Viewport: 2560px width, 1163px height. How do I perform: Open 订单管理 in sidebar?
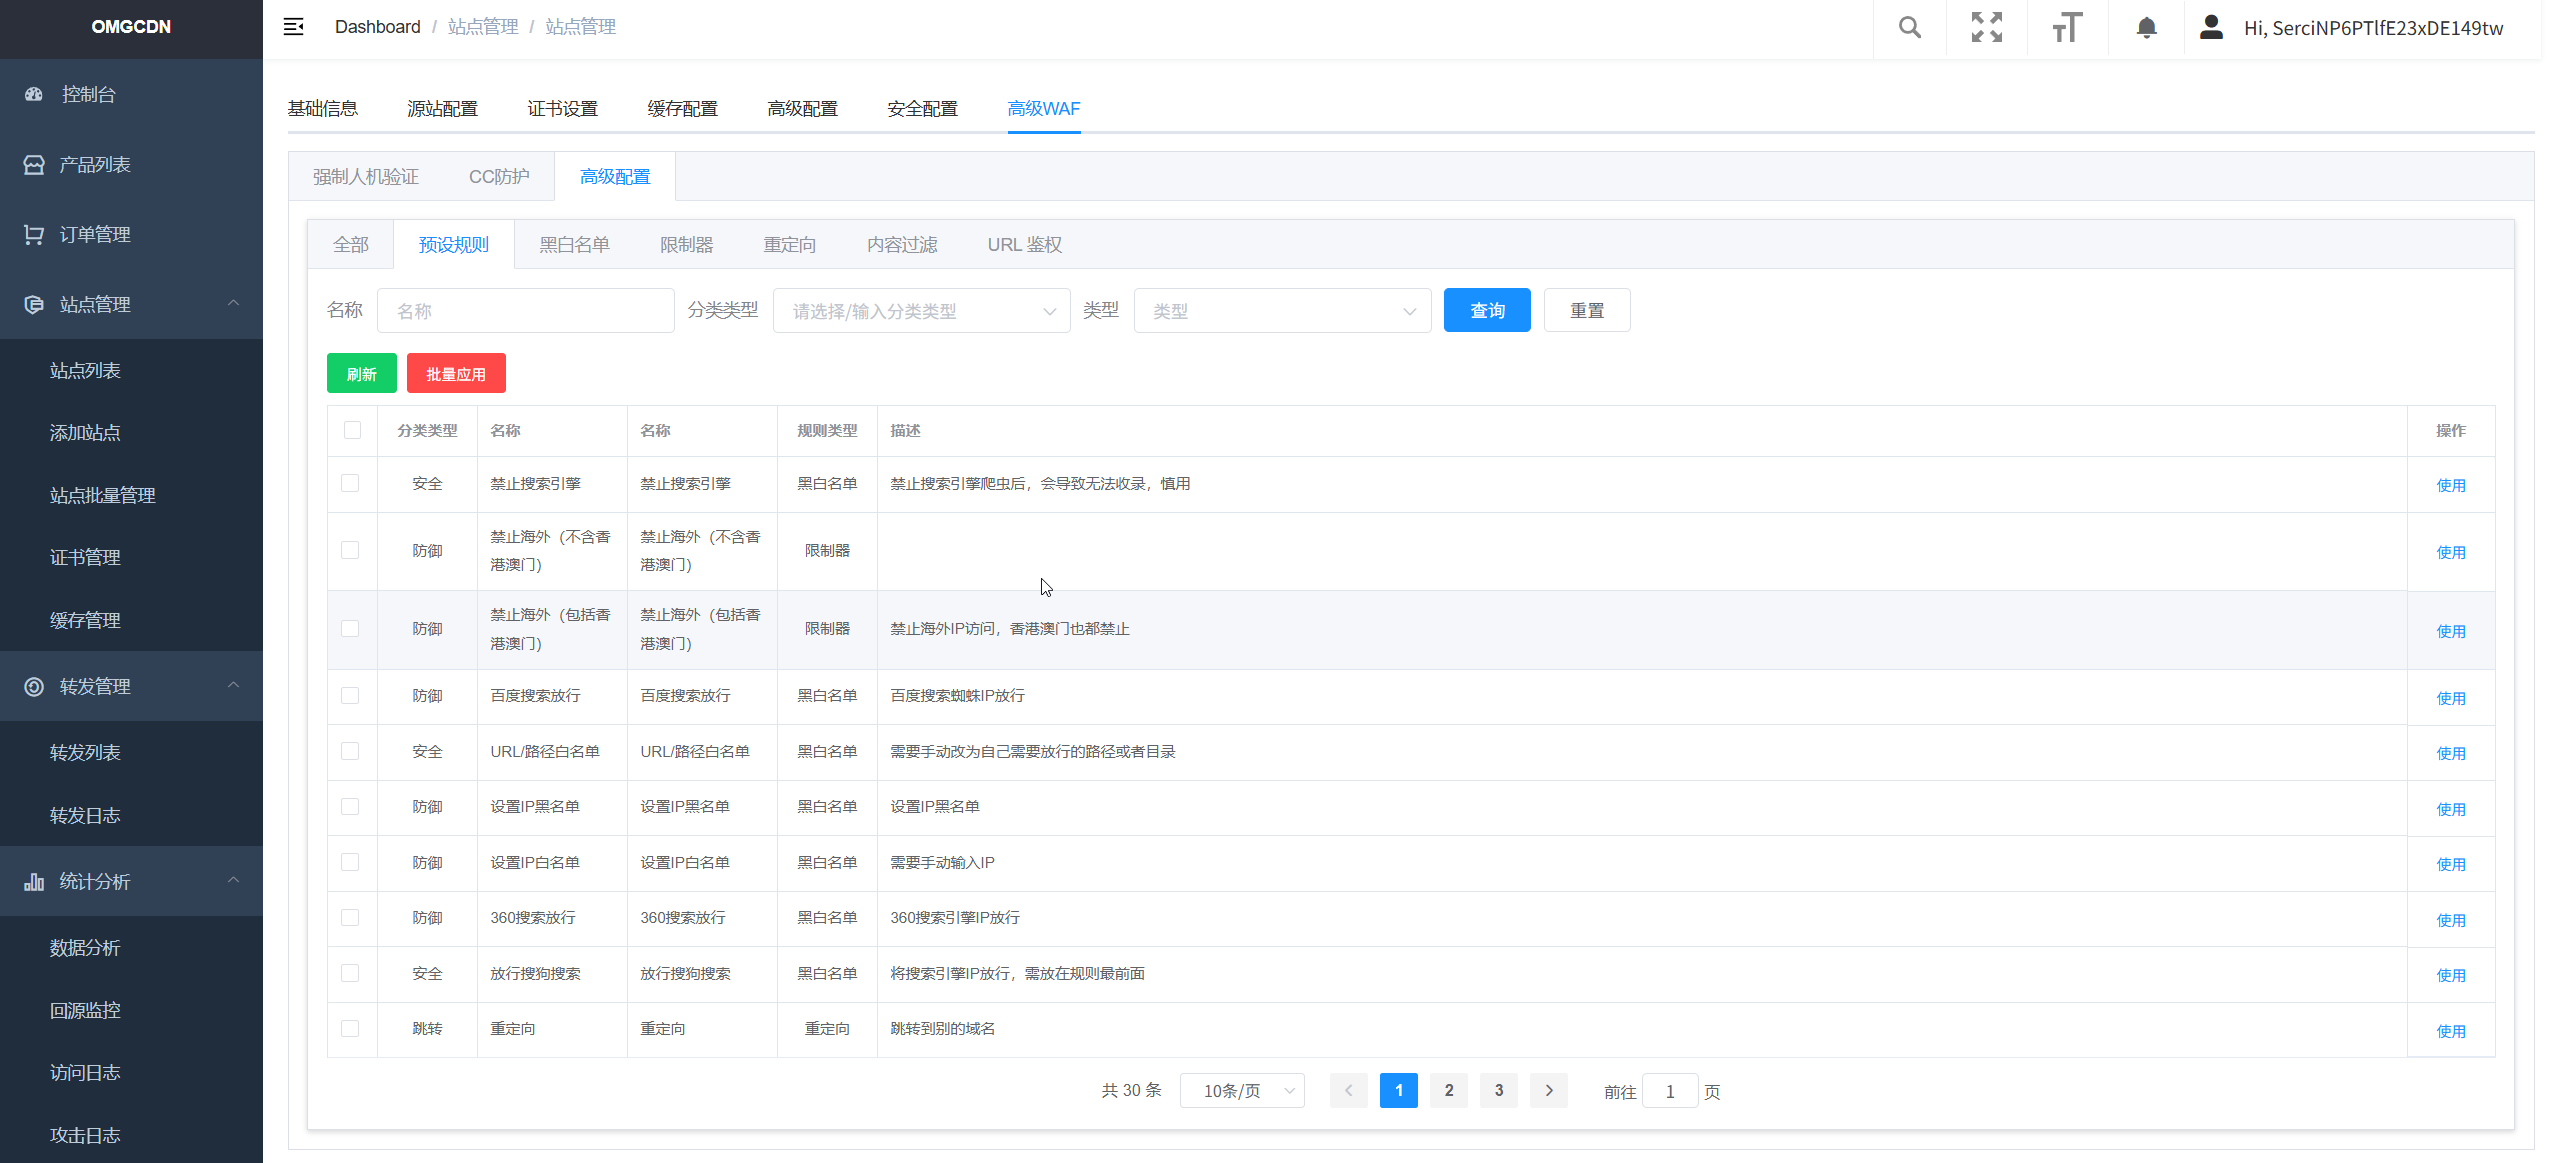(94, 234)
